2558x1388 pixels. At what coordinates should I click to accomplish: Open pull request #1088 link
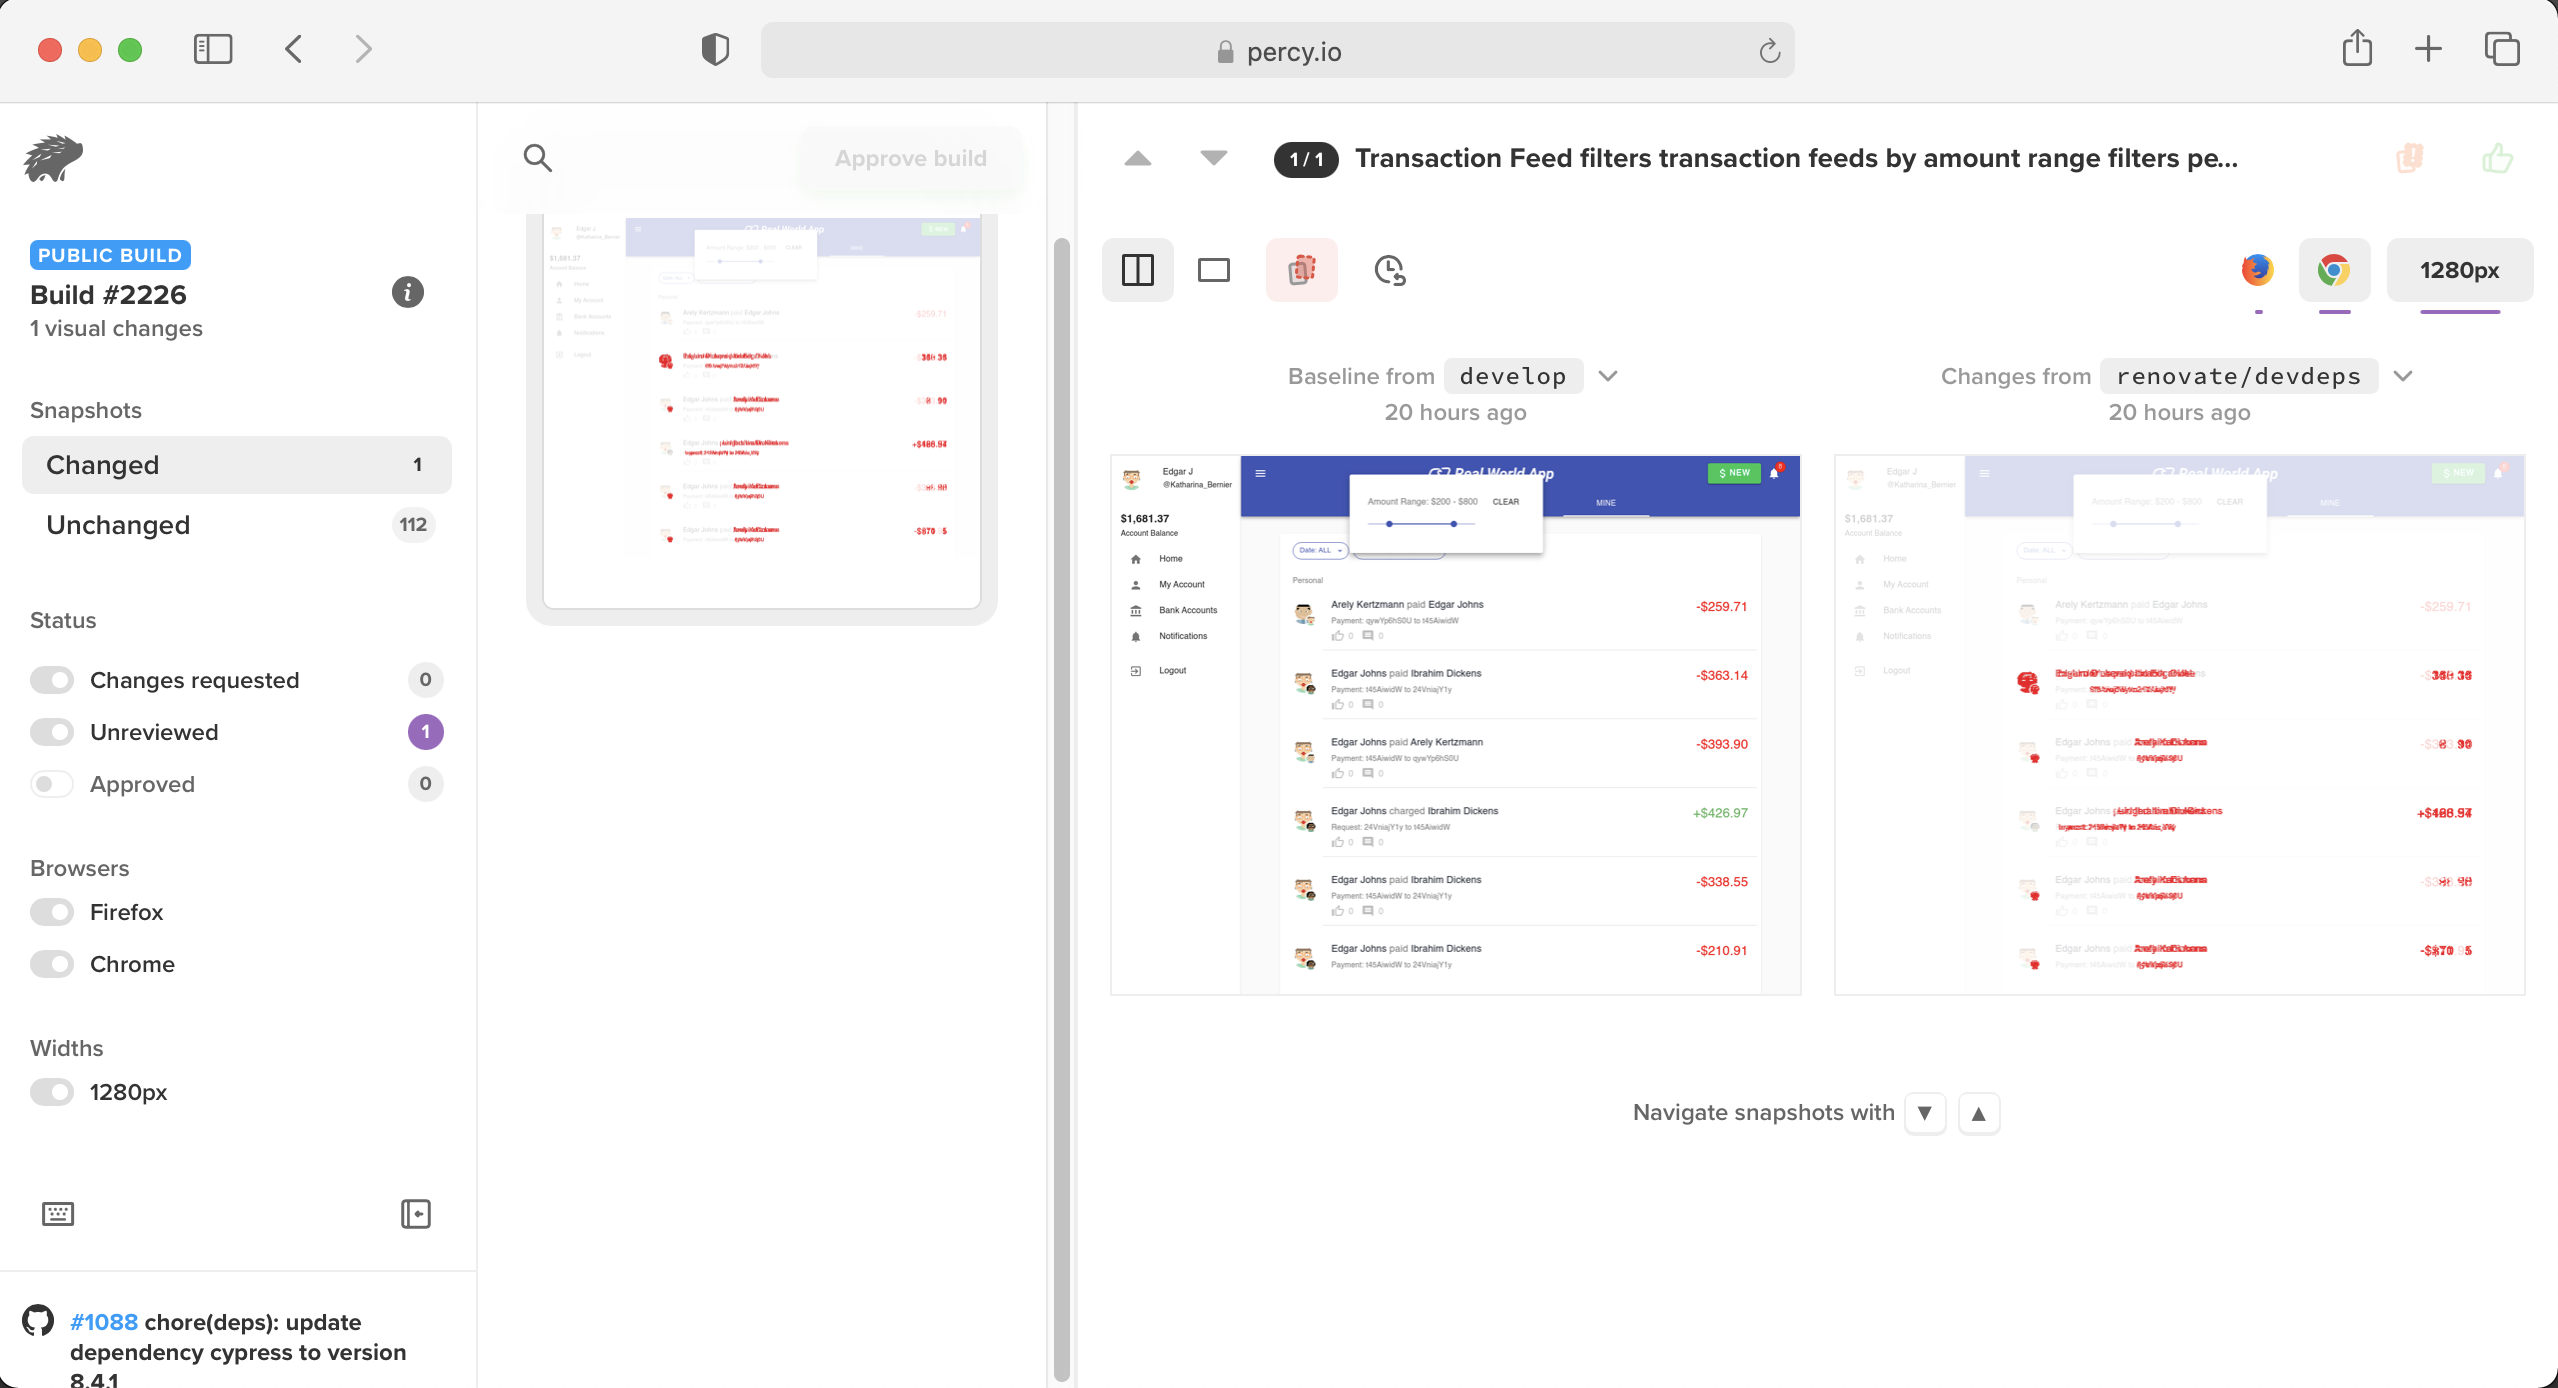(104, 1322)
